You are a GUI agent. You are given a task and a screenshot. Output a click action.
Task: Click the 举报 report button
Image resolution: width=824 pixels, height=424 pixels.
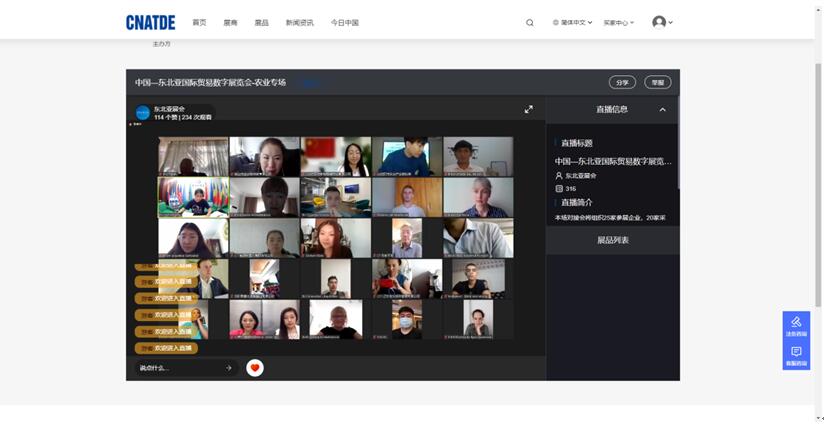point(655,82)
